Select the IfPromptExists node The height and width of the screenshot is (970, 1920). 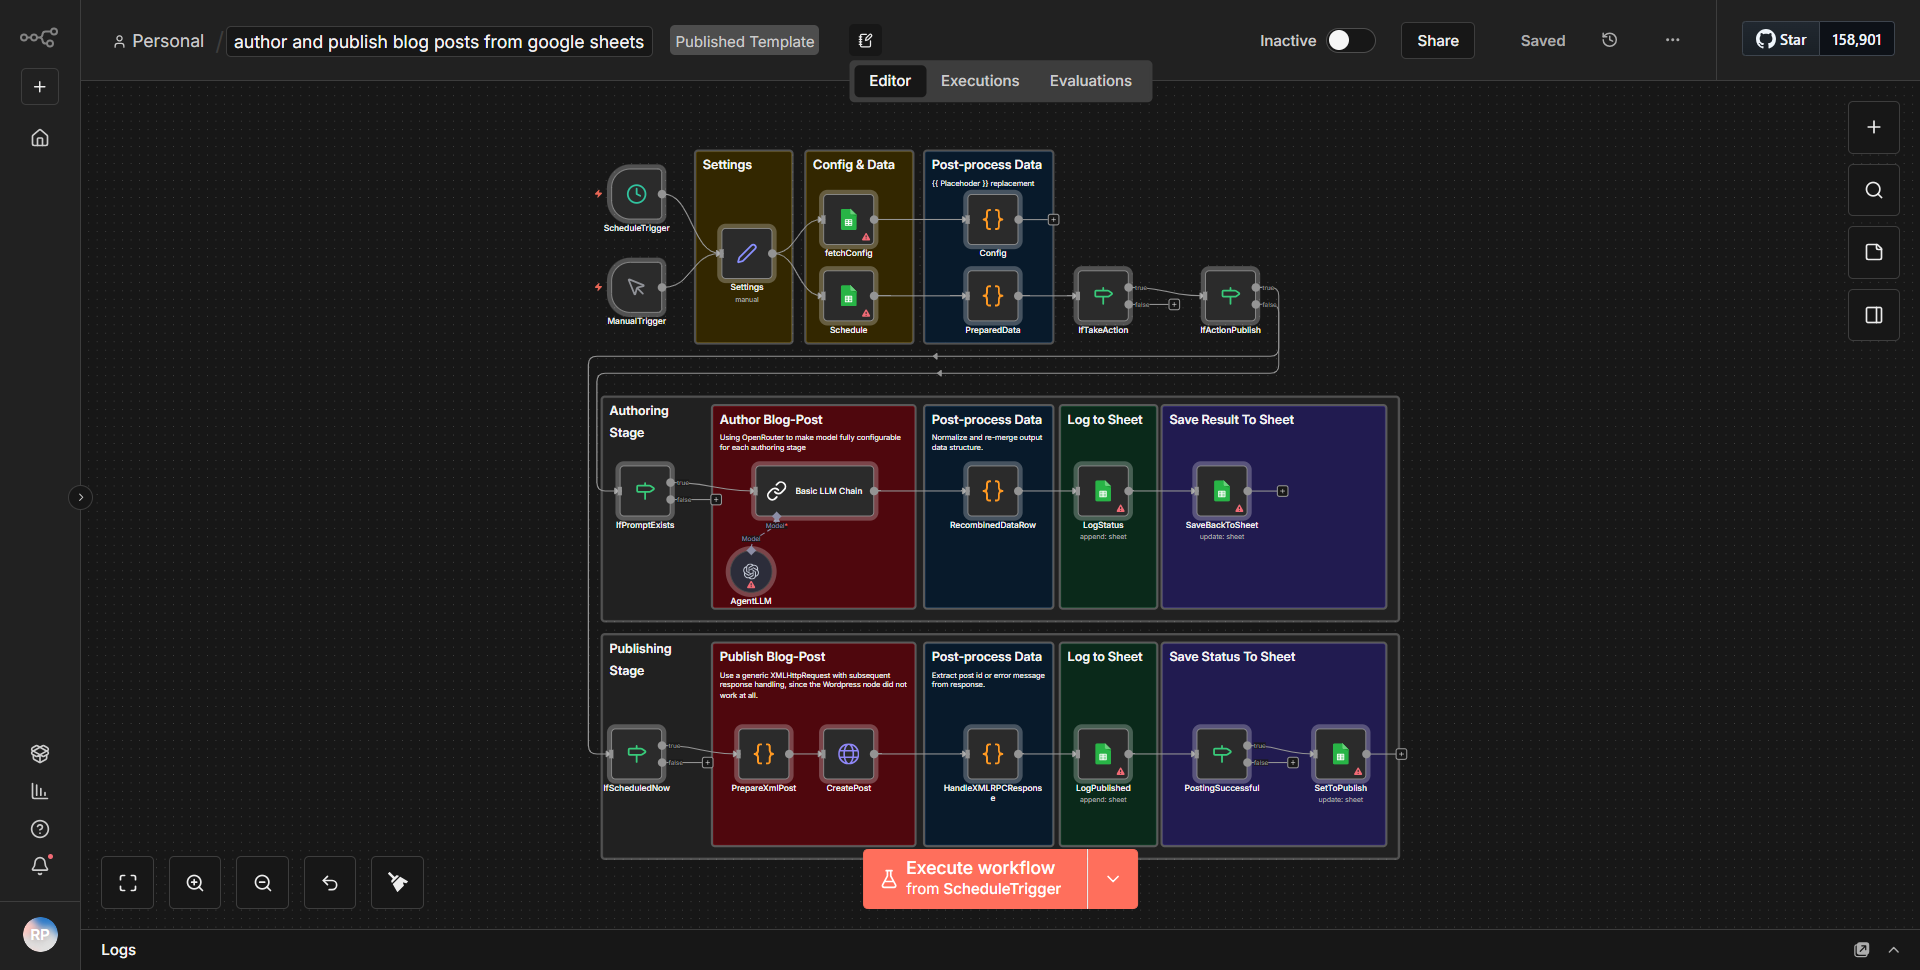point(645,491)
